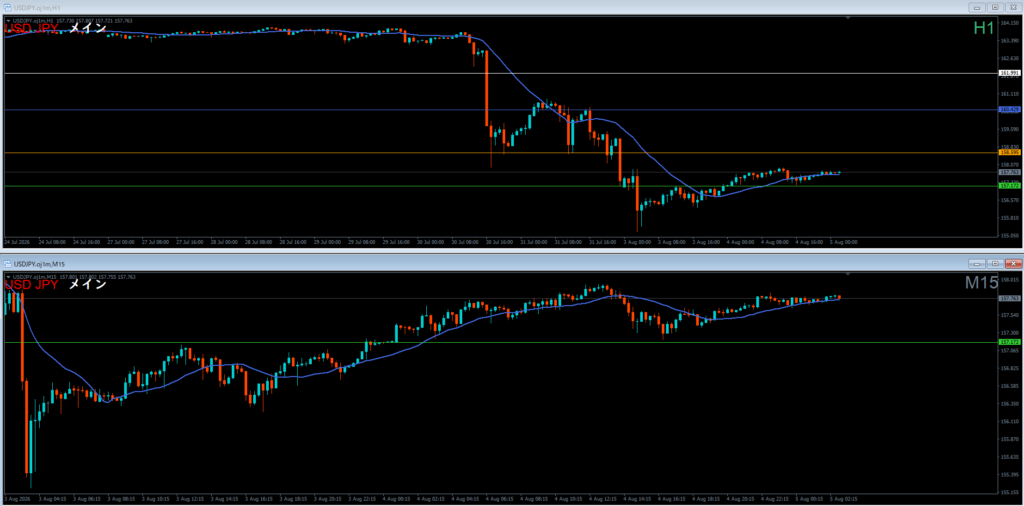Maximize the USDJPY M15 chart window
Viewport: 1024px width, 506px height.
pos(995,264)
